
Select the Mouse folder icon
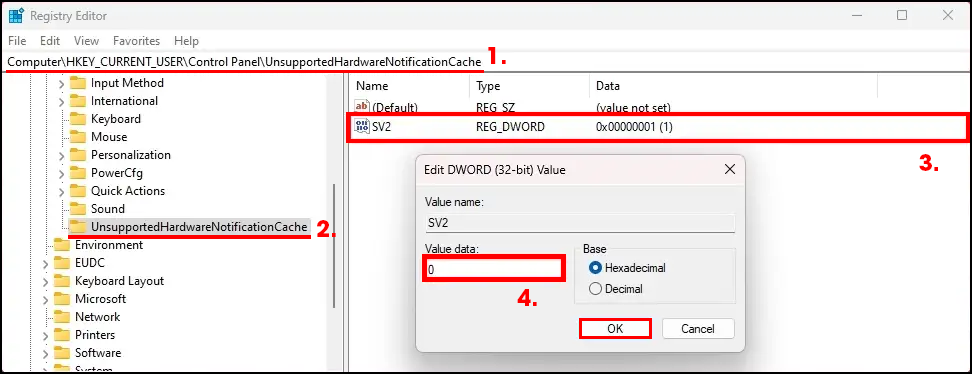77,137
